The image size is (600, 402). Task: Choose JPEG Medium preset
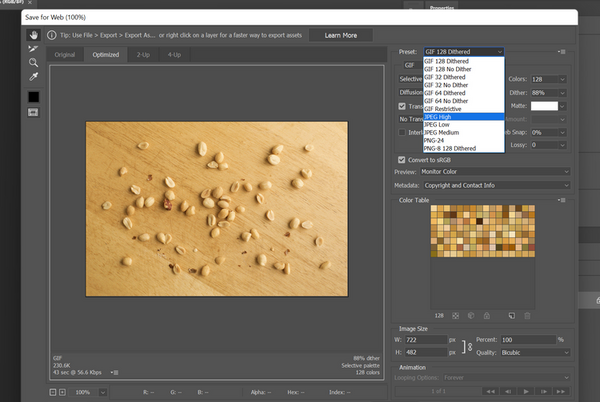pos(464,132)
